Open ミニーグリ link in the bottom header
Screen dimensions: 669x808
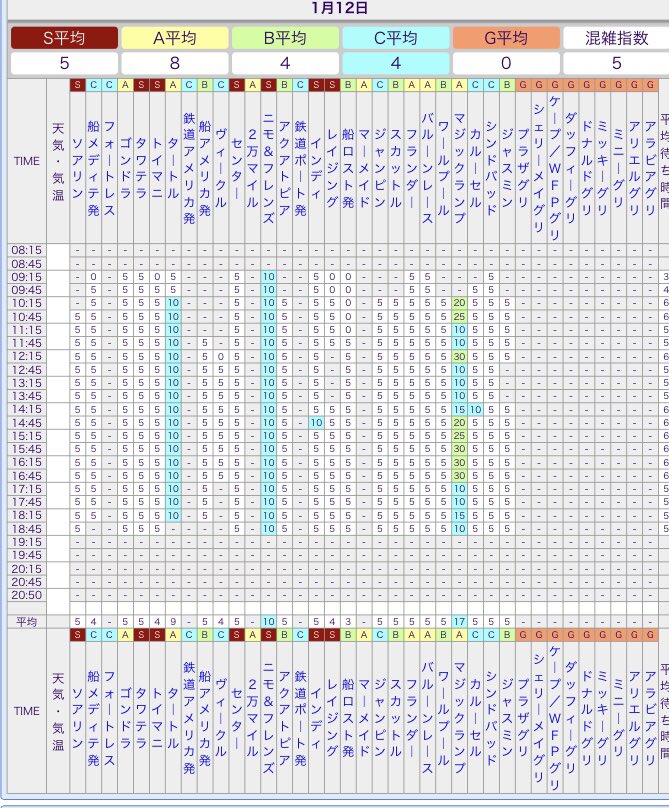pos(618,718)
